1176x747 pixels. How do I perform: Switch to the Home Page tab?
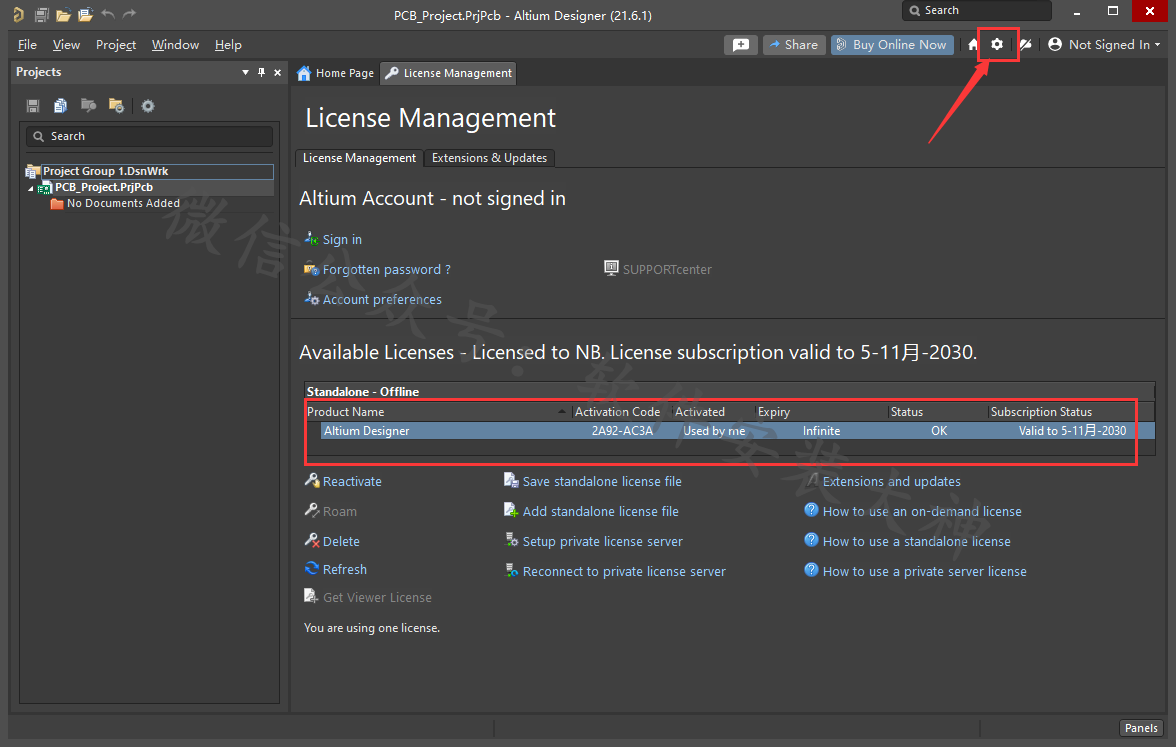336,74
